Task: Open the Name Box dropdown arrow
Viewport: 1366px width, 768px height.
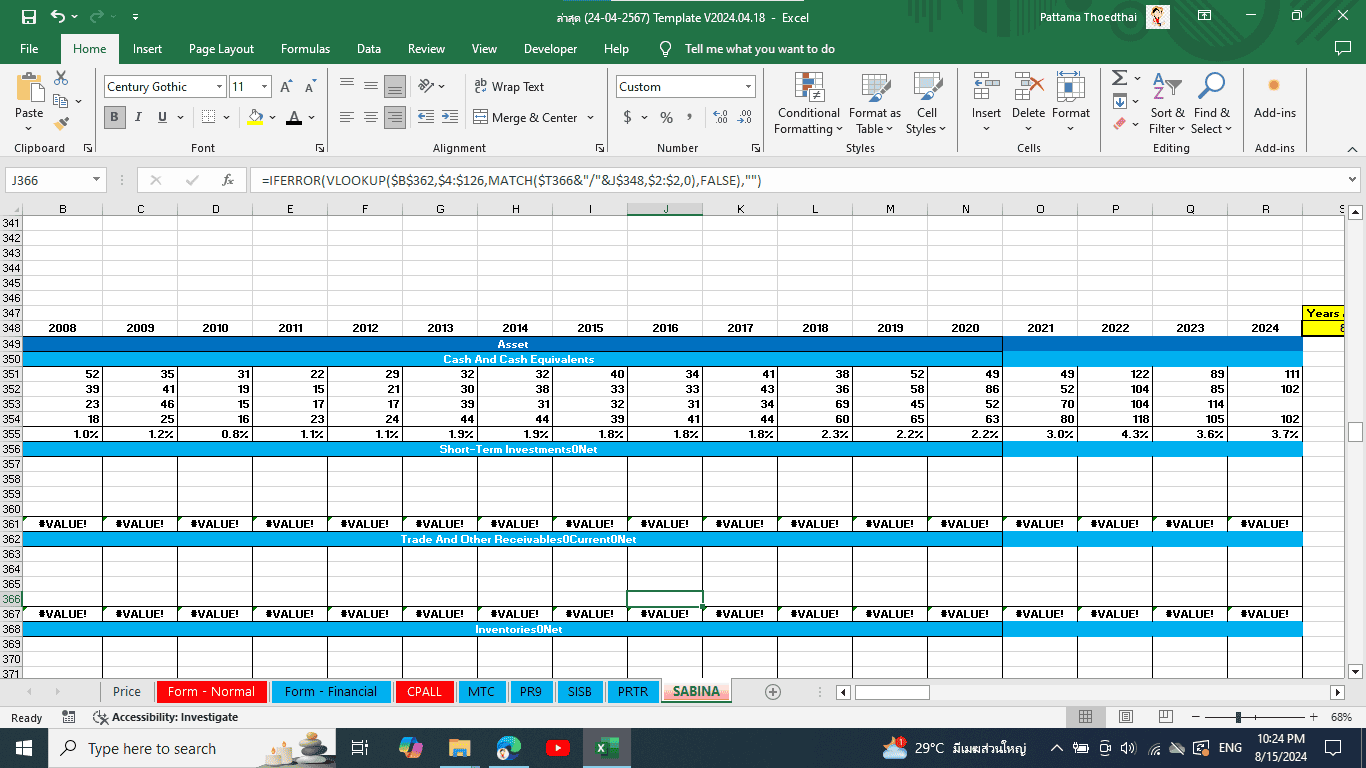Action: 96,180
